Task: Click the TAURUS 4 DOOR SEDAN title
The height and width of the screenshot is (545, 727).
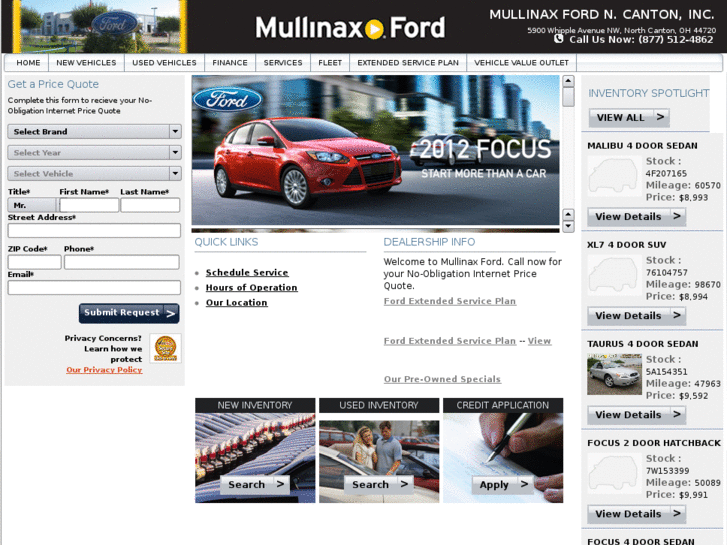Action: 643,344
